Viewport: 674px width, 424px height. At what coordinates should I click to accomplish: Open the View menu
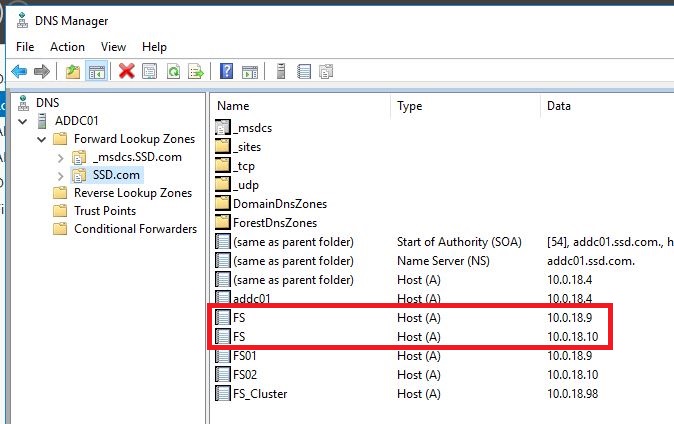pos(113,46)
